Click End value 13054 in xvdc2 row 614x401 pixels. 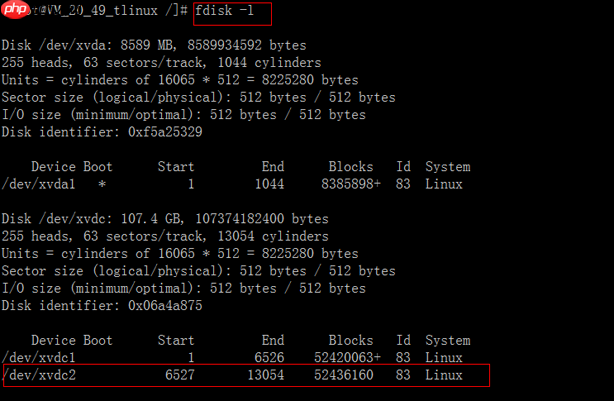pos(266,375)
